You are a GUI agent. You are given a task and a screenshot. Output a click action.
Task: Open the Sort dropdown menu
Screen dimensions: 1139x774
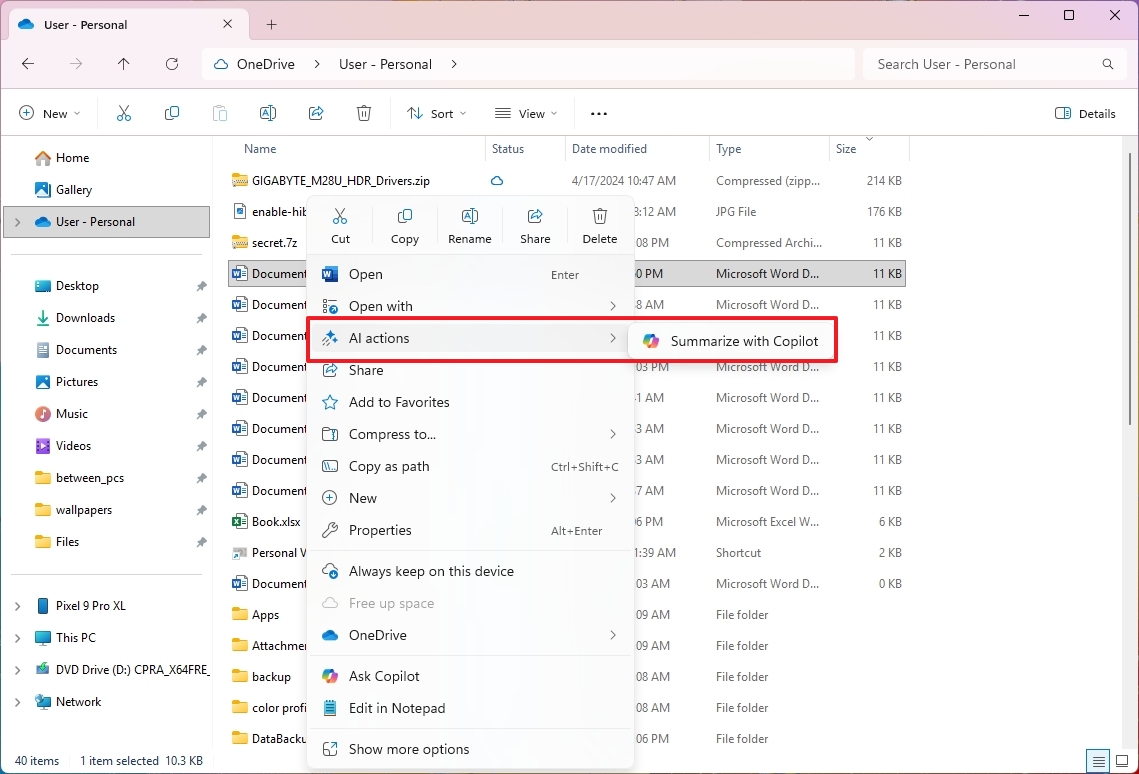(x=437, y=114)
